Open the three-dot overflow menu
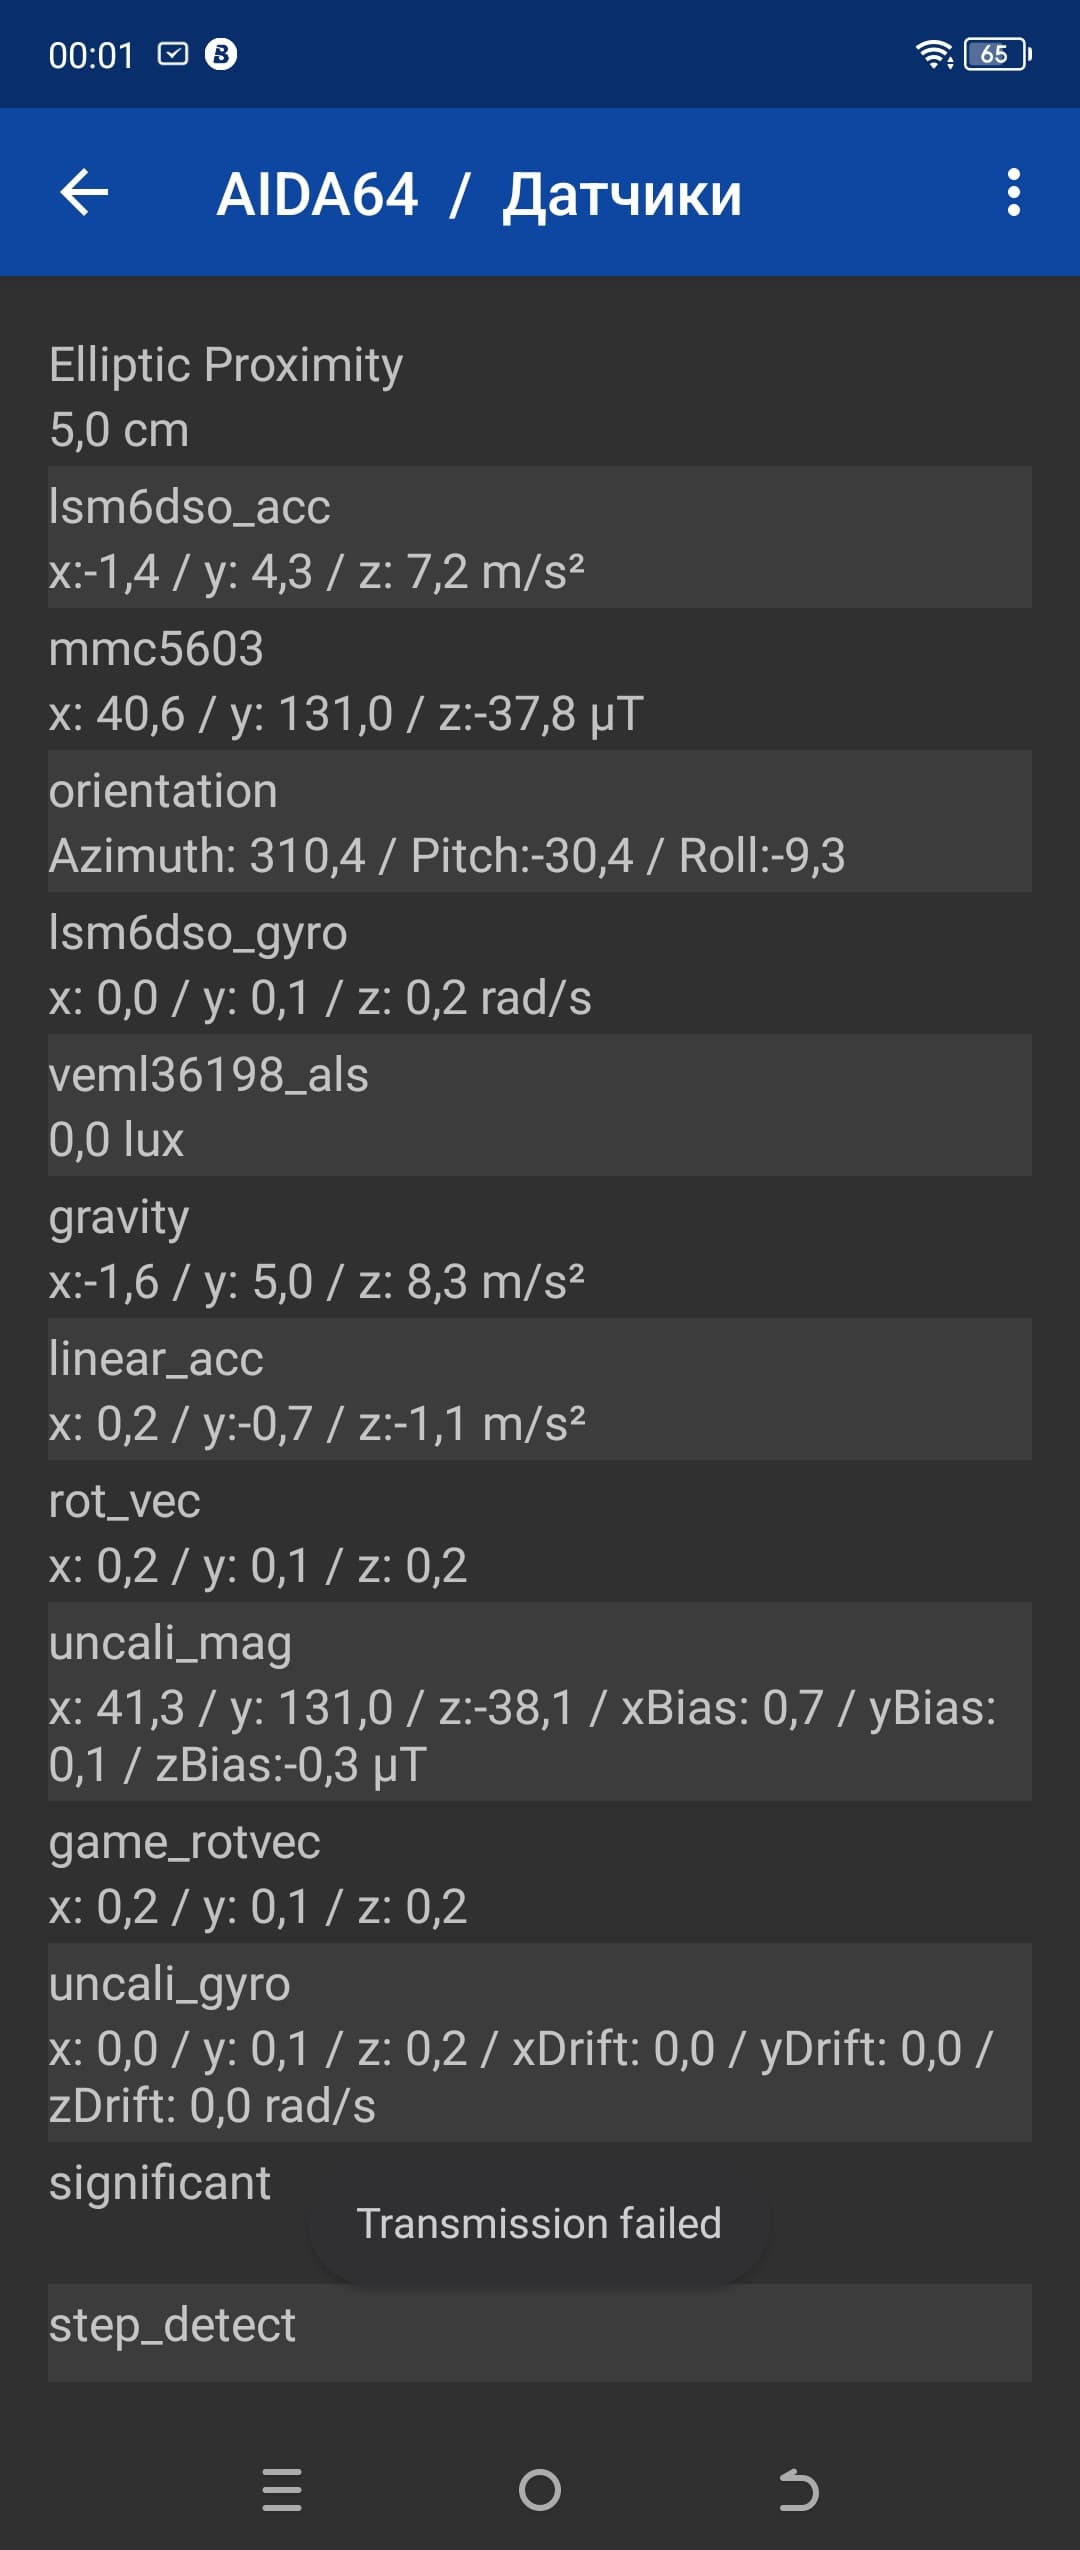 point(1013,192)
